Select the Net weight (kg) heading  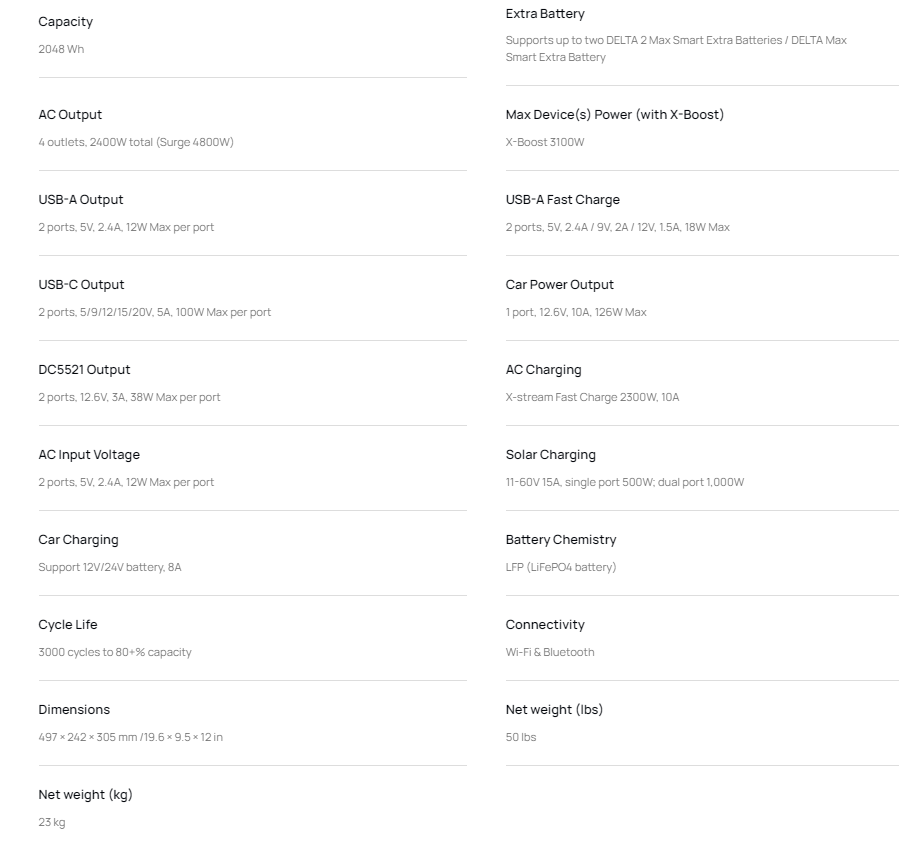(x=85, y=795)
